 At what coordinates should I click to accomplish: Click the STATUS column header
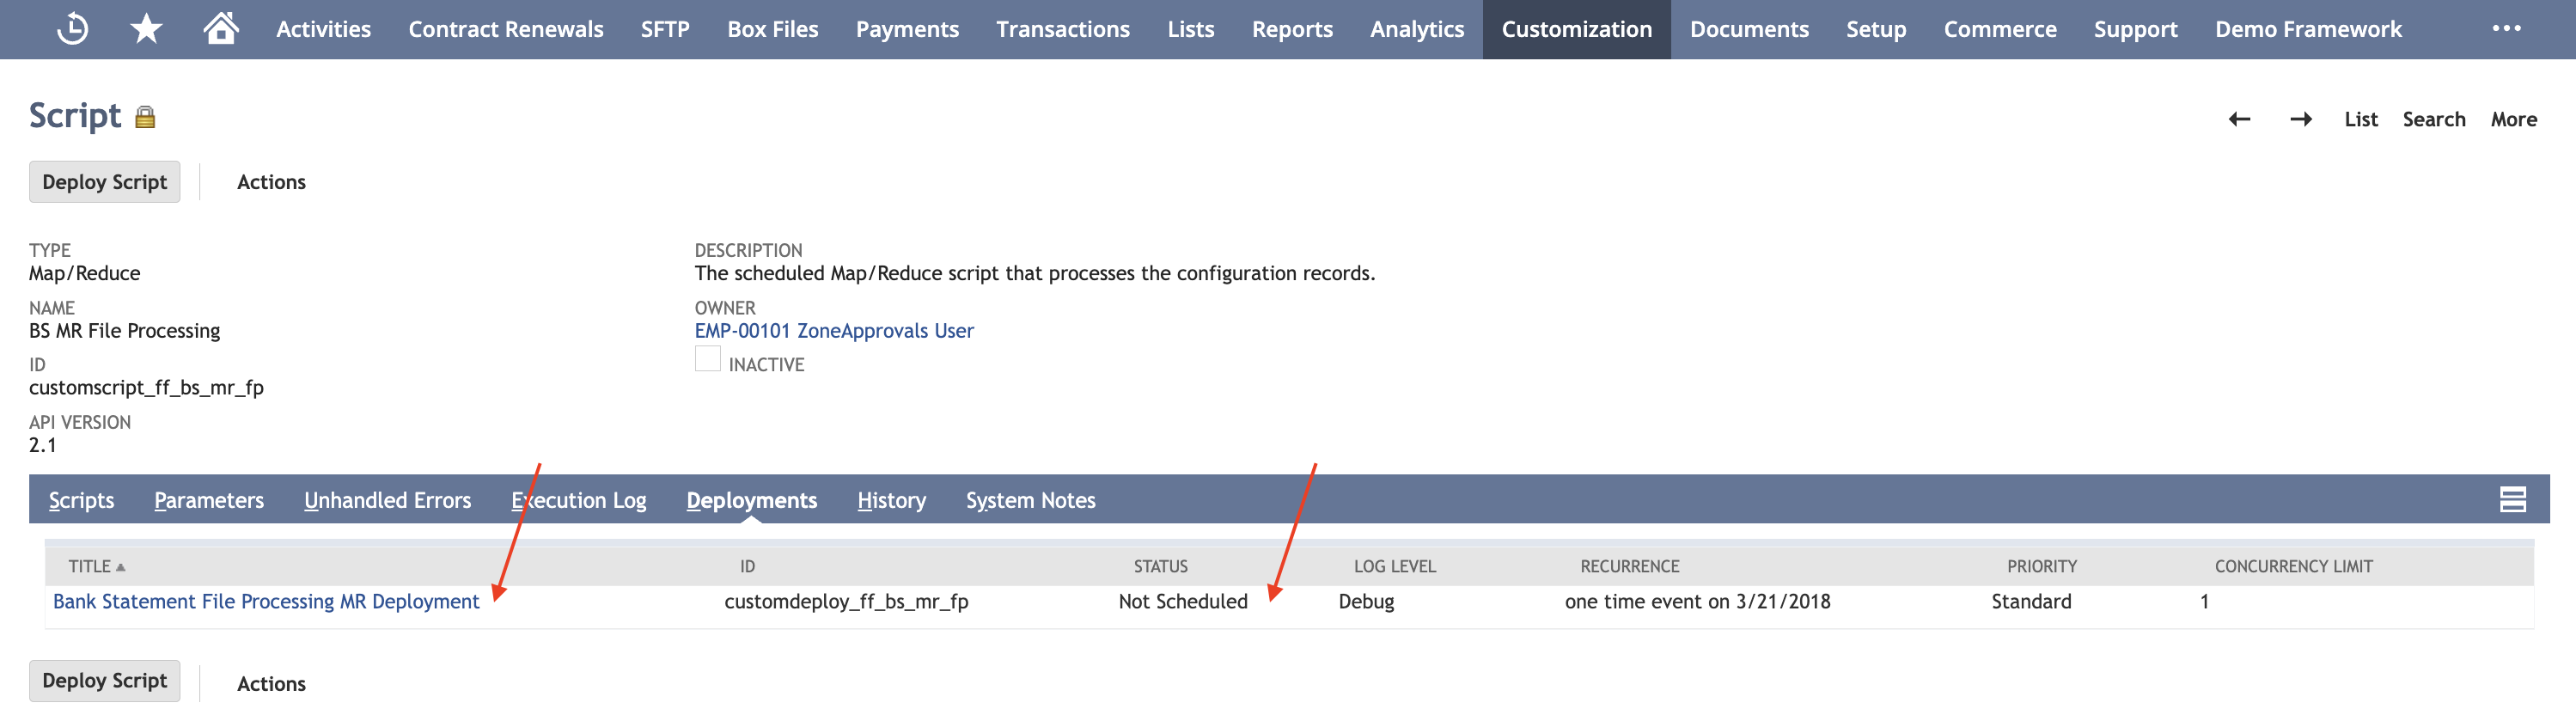pos(1160,567)
